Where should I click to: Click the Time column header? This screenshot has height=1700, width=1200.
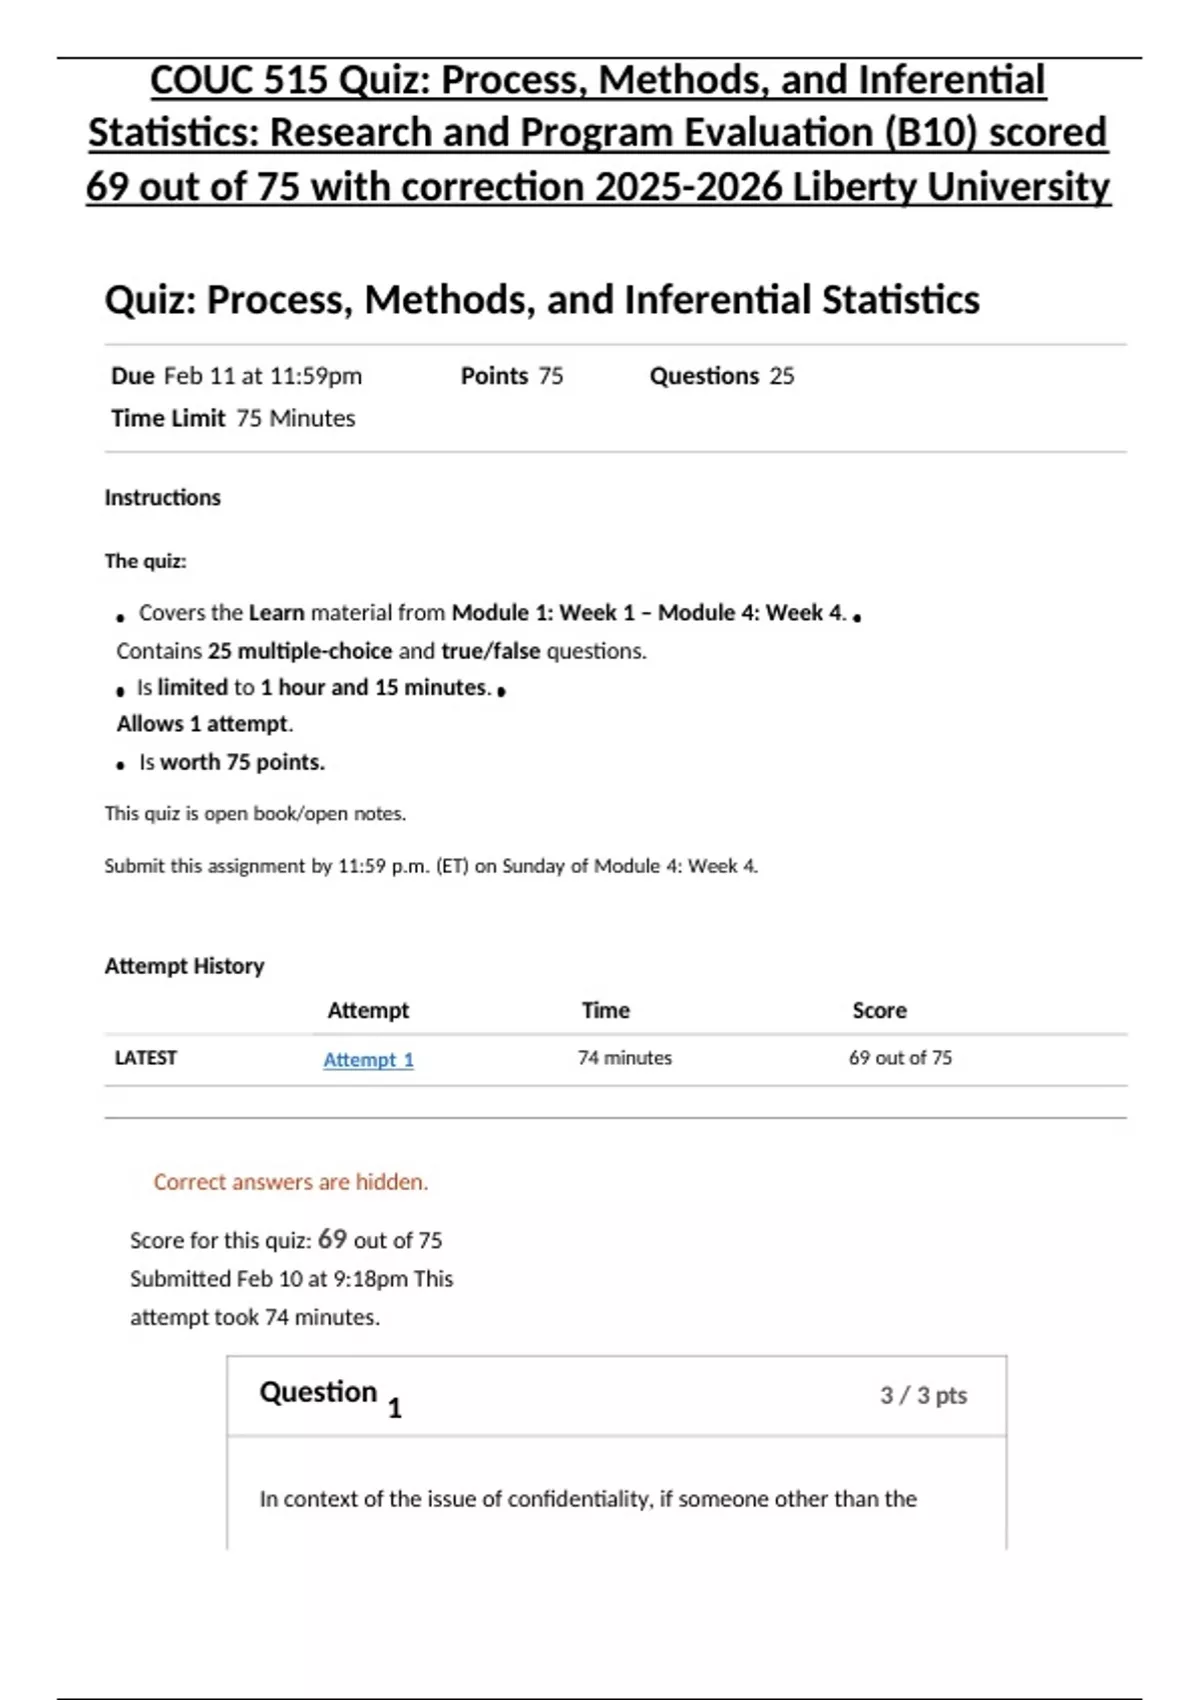tap(606, 1010)
